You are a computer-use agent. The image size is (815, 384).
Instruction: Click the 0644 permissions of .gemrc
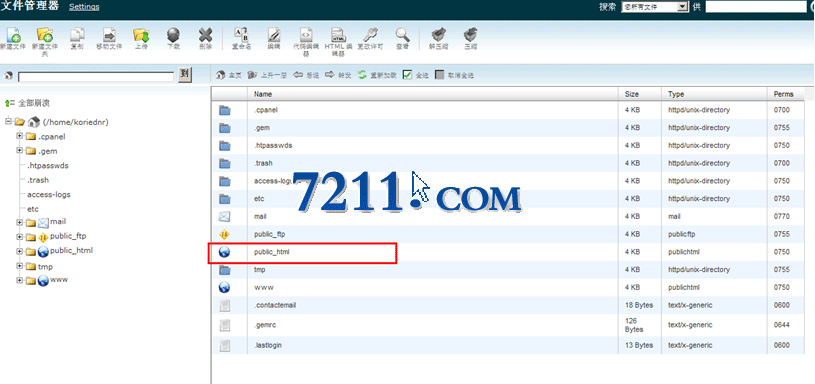click(781, 325)
